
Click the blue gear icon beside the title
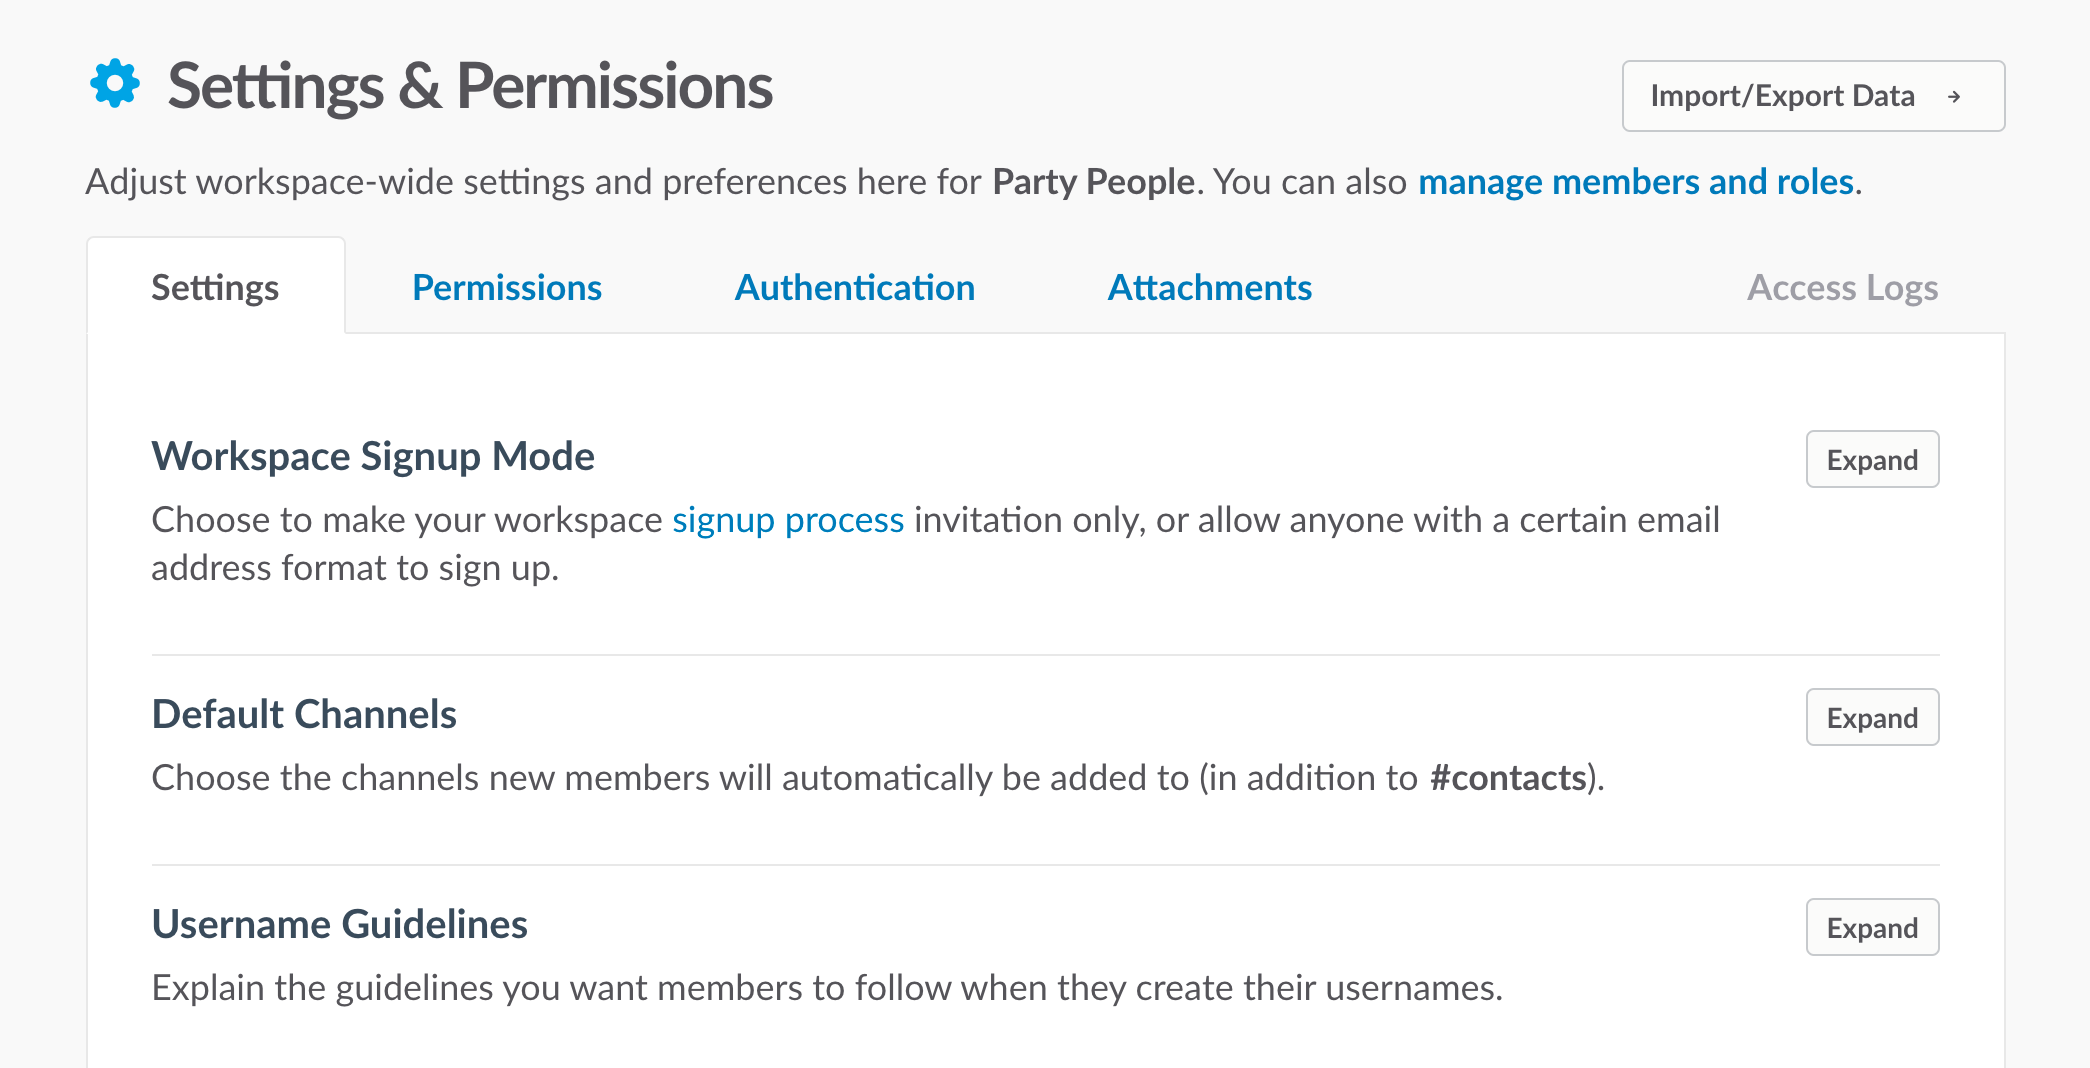click(x=115, y=84)
